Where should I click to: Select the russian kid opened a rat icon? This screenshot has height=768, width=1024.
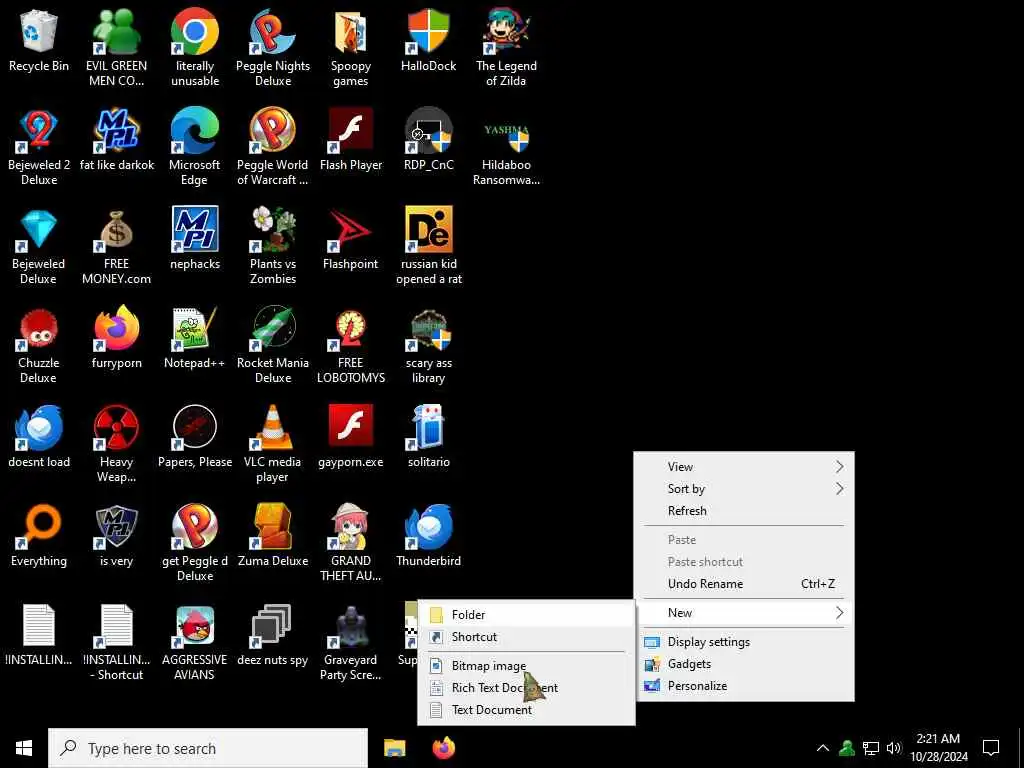(428, 247)
